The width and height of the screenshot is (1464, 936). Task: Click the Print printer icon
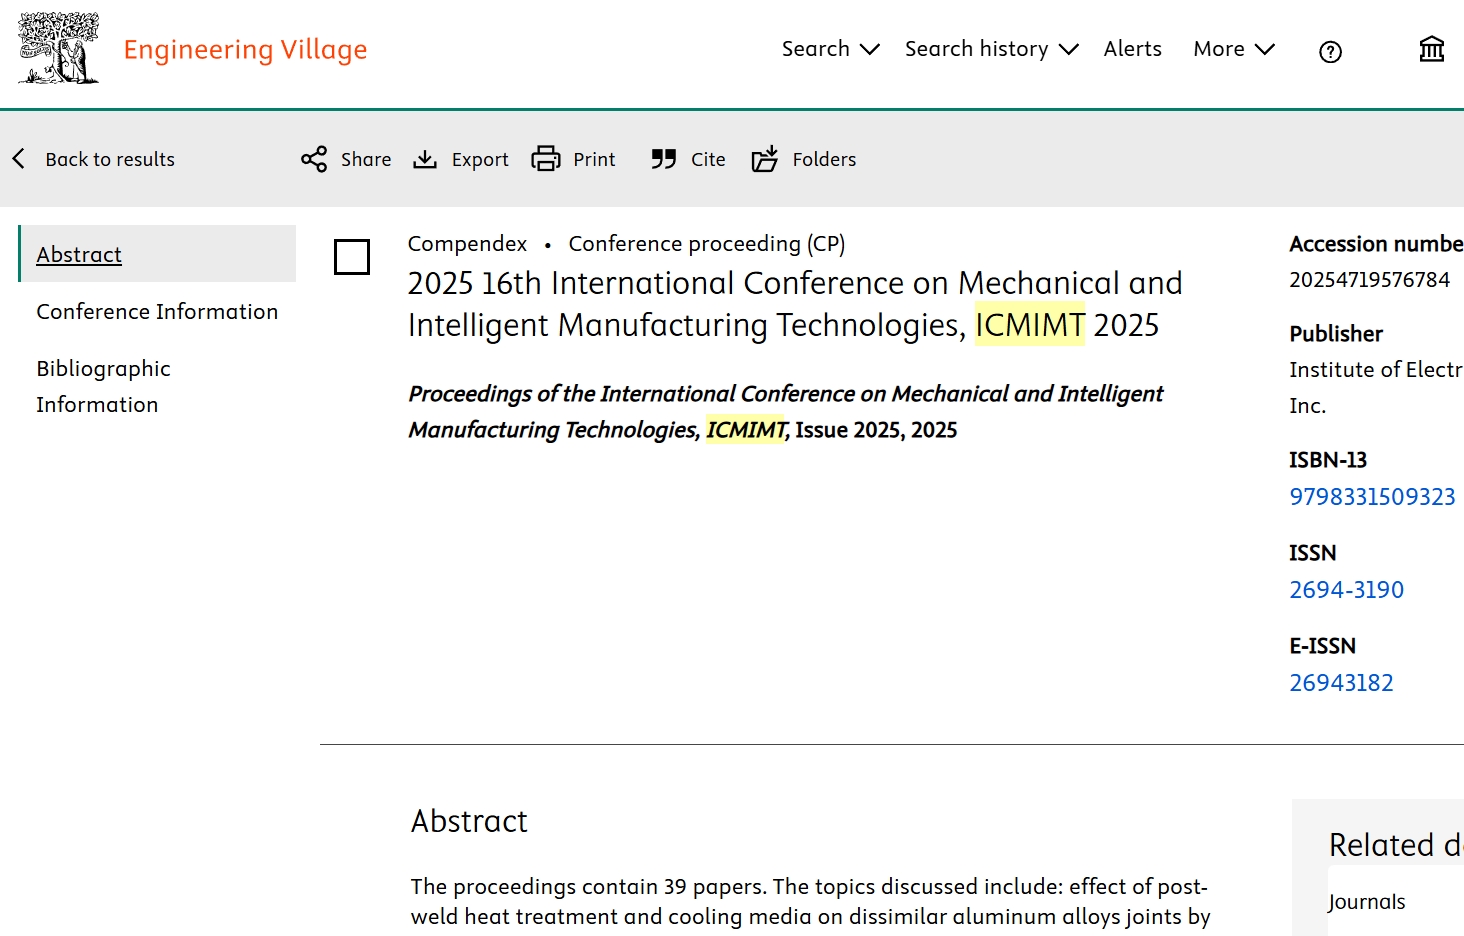coord(546,159)
